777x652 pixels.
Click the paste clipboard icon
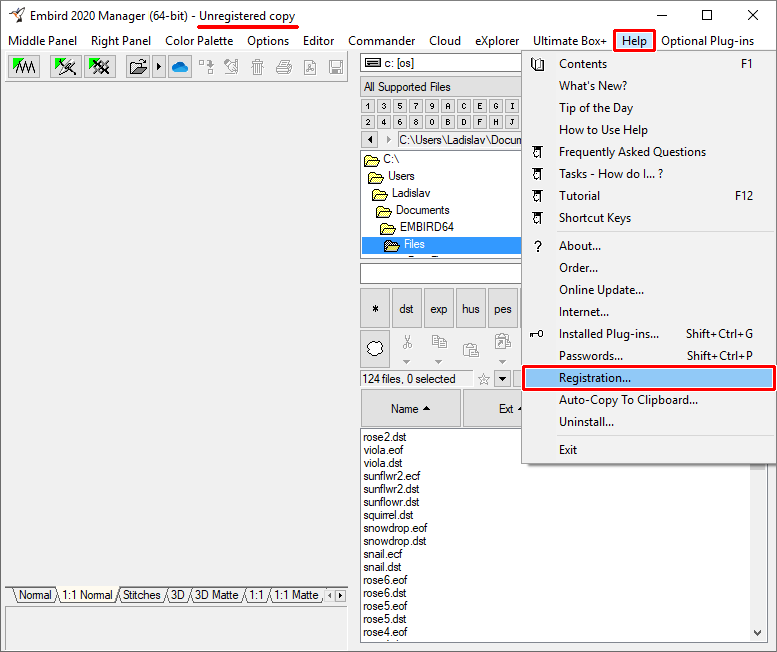470,349
